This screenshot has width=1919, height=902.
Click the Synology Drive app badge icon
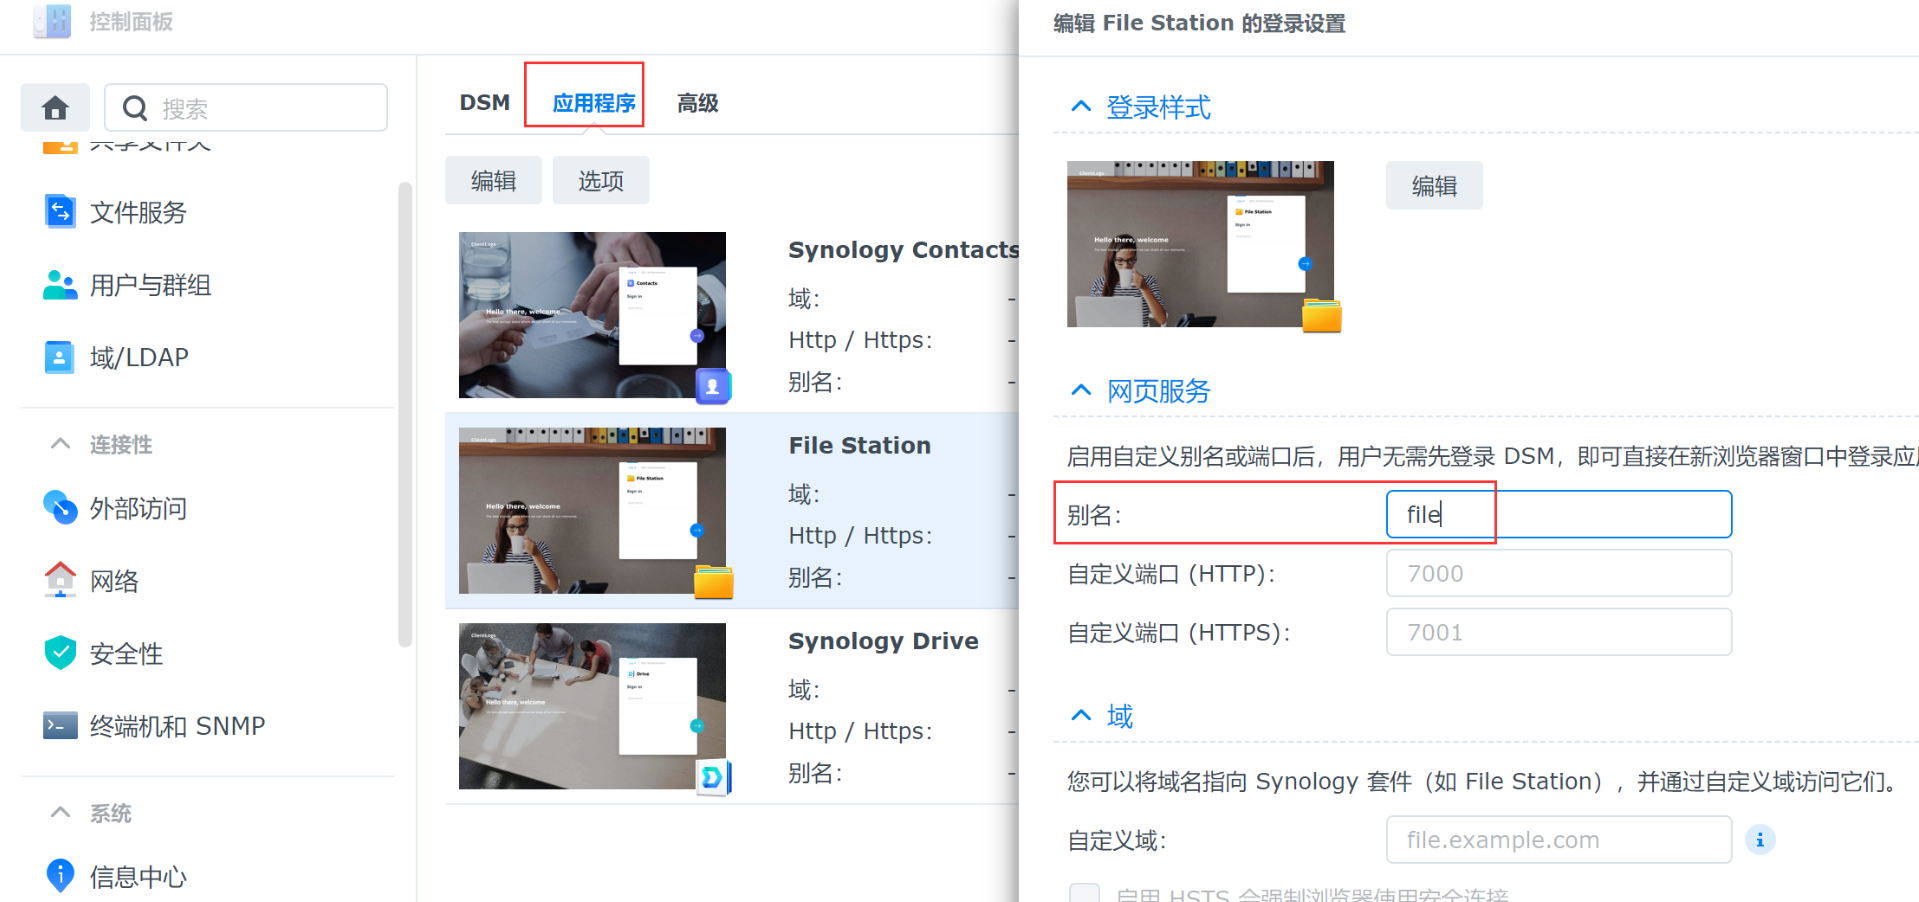tap(714, 777)
